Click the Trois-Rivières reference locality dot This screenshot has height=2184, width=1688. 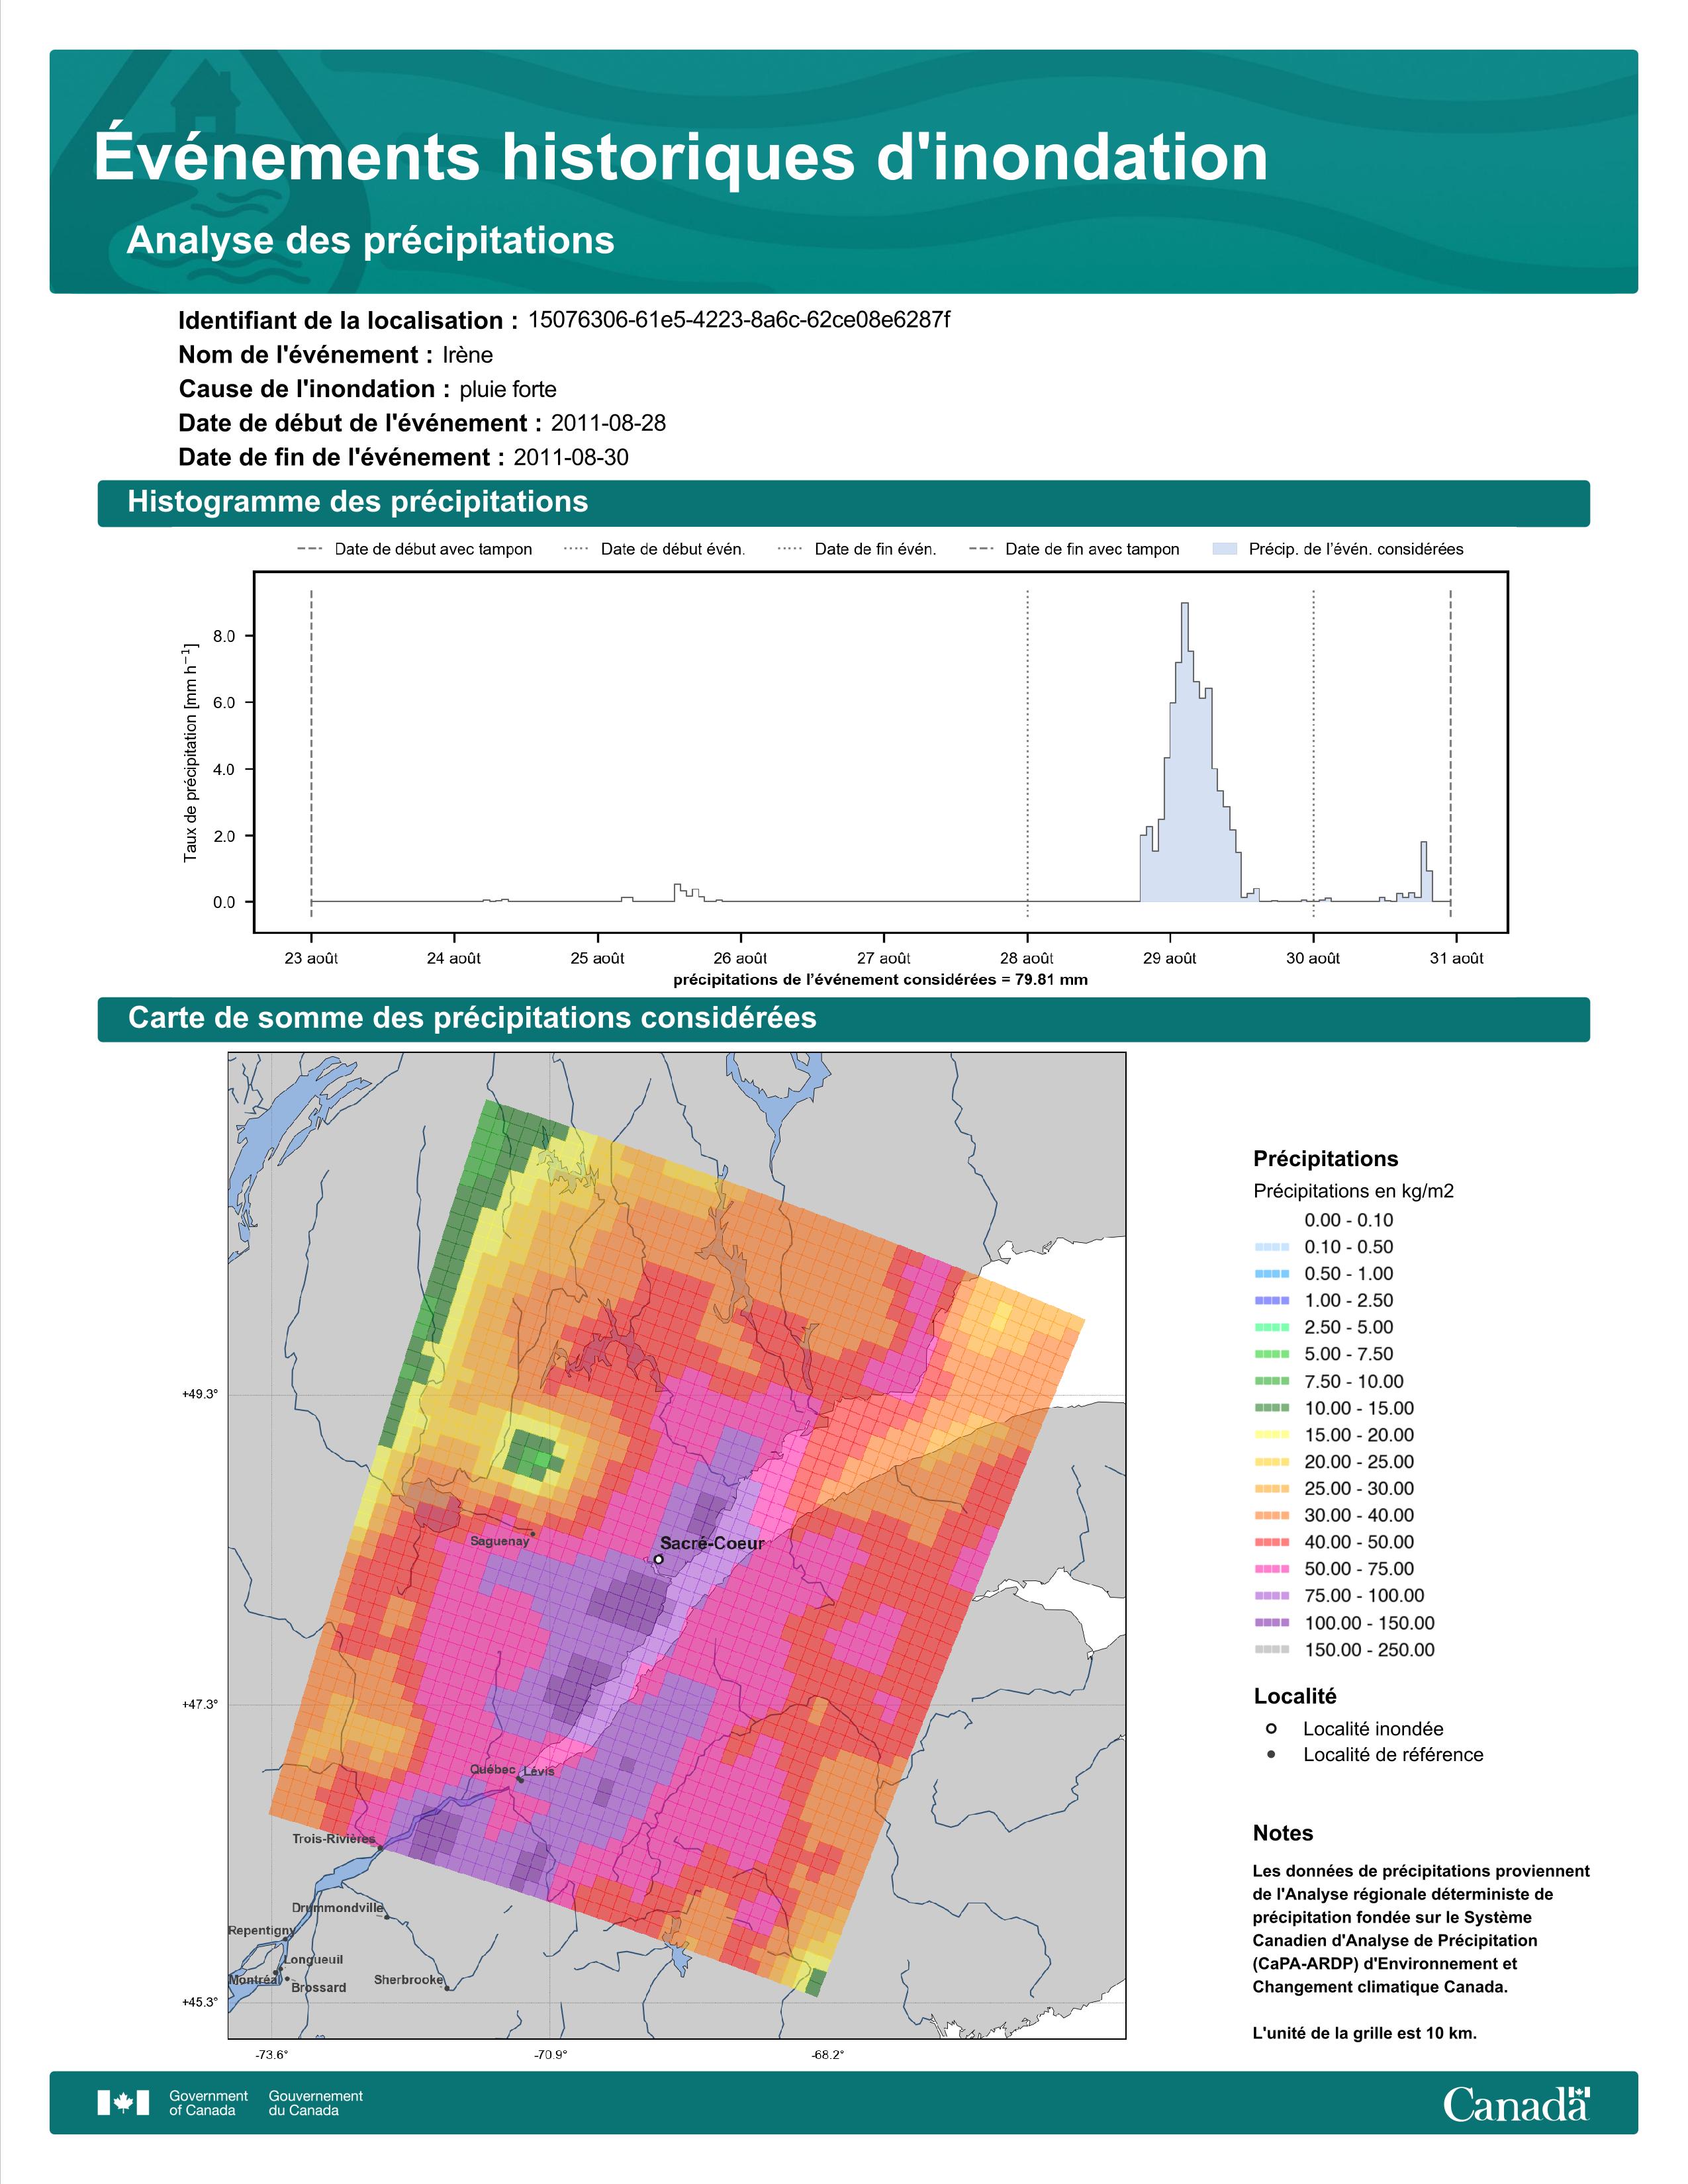coord(380,1848)
